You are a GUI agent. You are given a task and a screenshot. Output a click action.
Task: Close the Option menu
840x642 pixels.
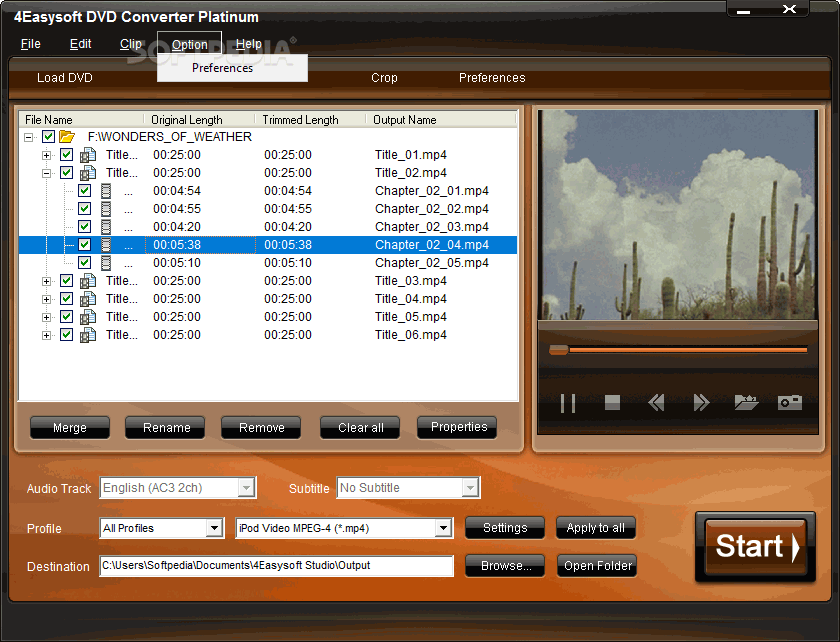190,44
